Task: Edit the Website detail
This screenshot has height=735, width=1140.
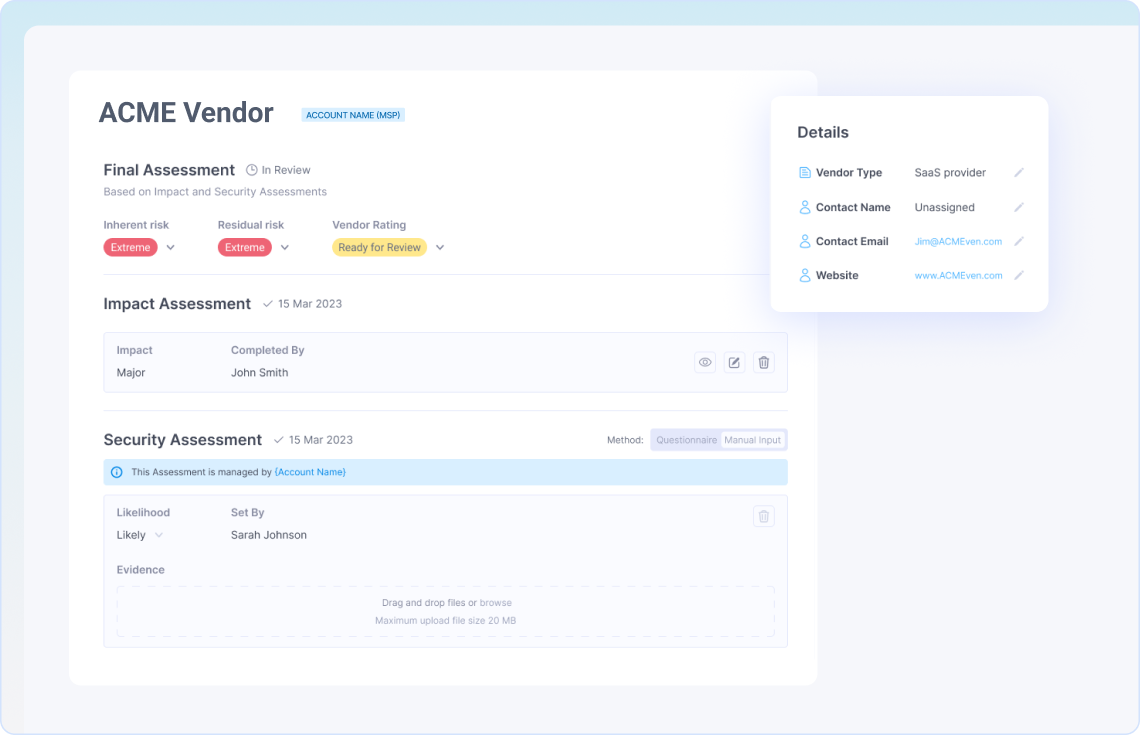Action: [x=1019, y=276]
